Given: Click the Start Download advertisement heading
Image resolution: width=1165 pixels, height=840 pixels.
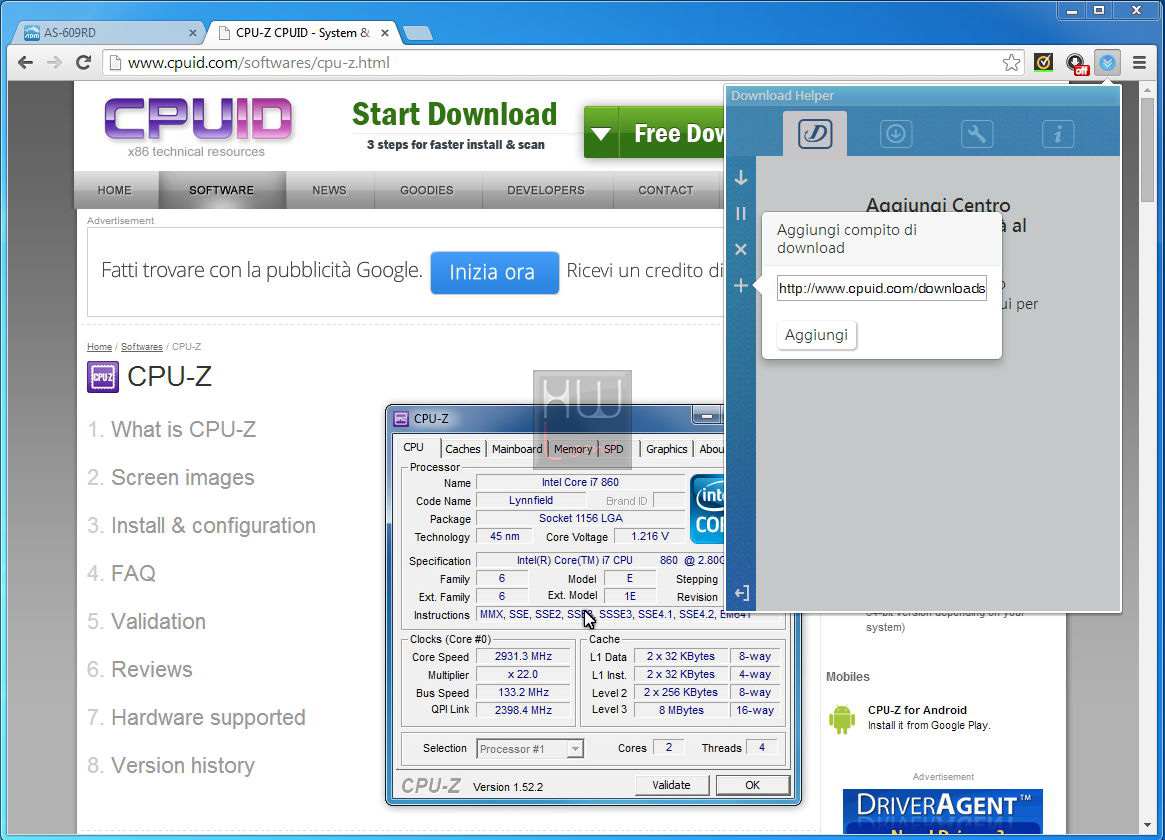Looking at the screenshot, I should (x=455, y=114).
